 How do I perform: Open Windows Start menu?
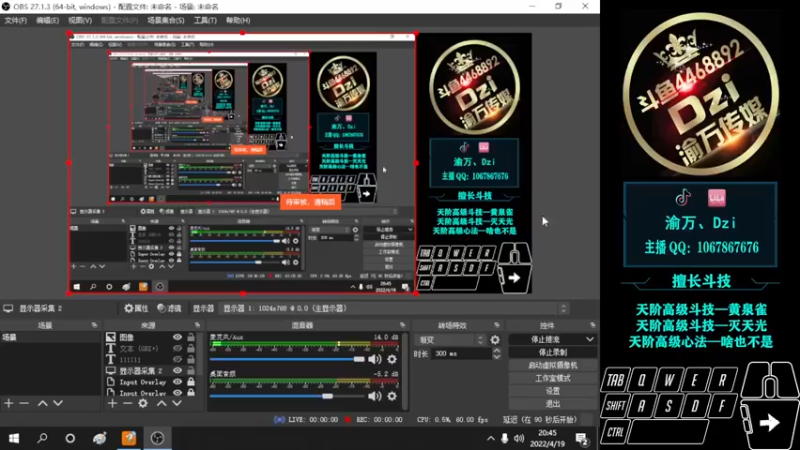[x=14, y=438]
